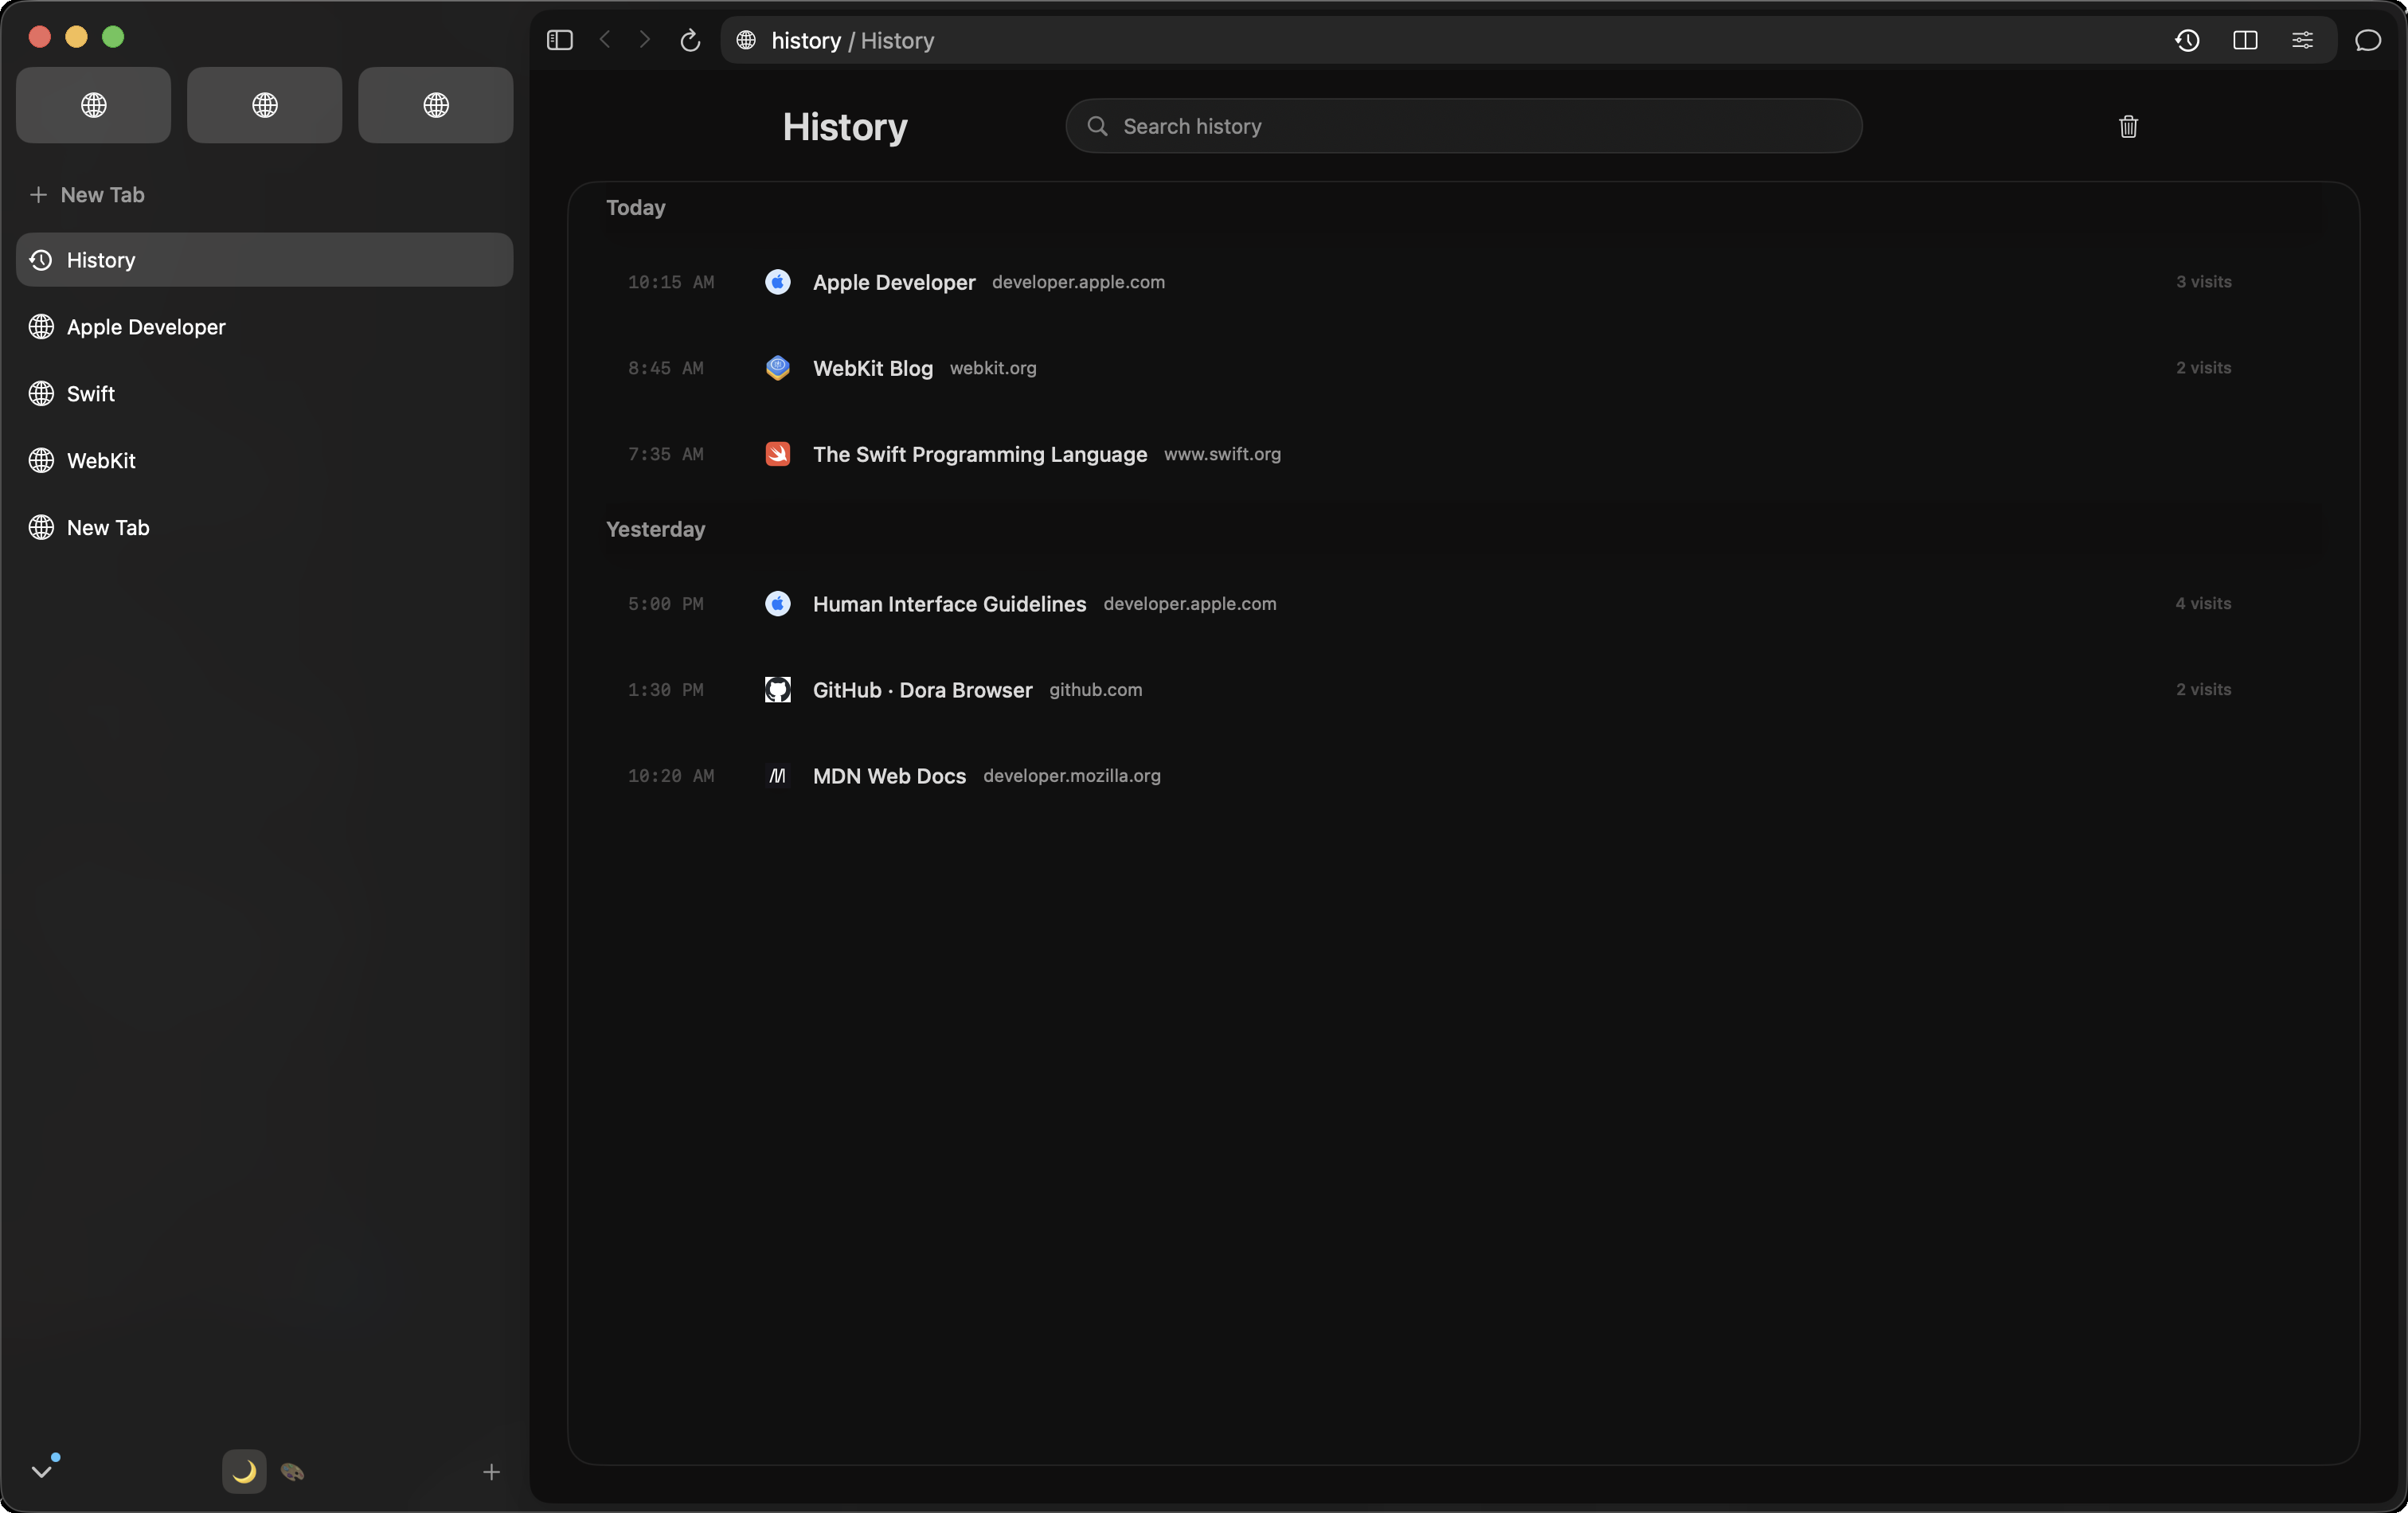The image size is (2408, 1513).
Task: Click the WebKit Blog favicon
Action: tap(777, 368)
